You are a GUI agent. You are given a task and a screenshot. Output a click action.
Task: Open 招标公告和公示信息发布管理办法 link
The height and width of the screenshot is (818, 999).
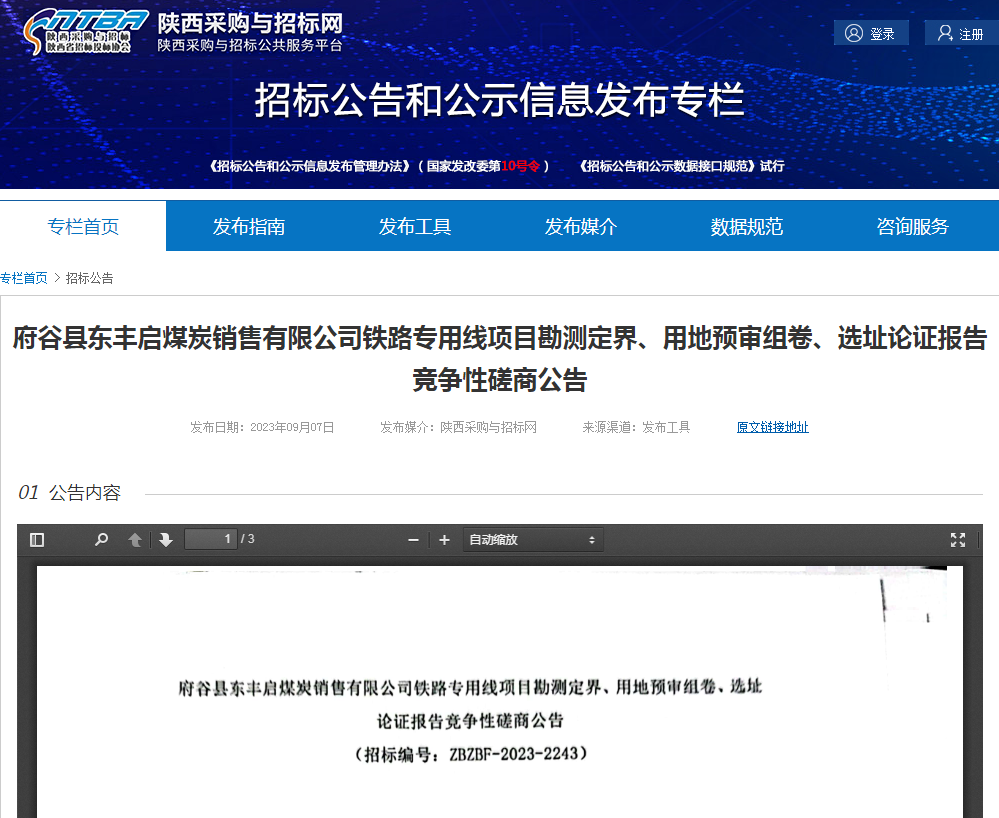[310, 166]
